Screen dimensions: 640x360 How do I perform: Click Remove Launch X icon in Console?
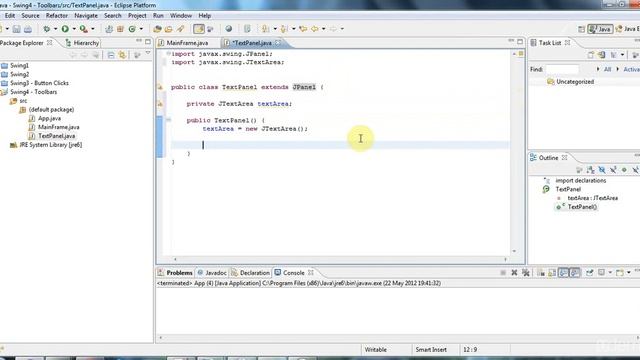(514, 273)
